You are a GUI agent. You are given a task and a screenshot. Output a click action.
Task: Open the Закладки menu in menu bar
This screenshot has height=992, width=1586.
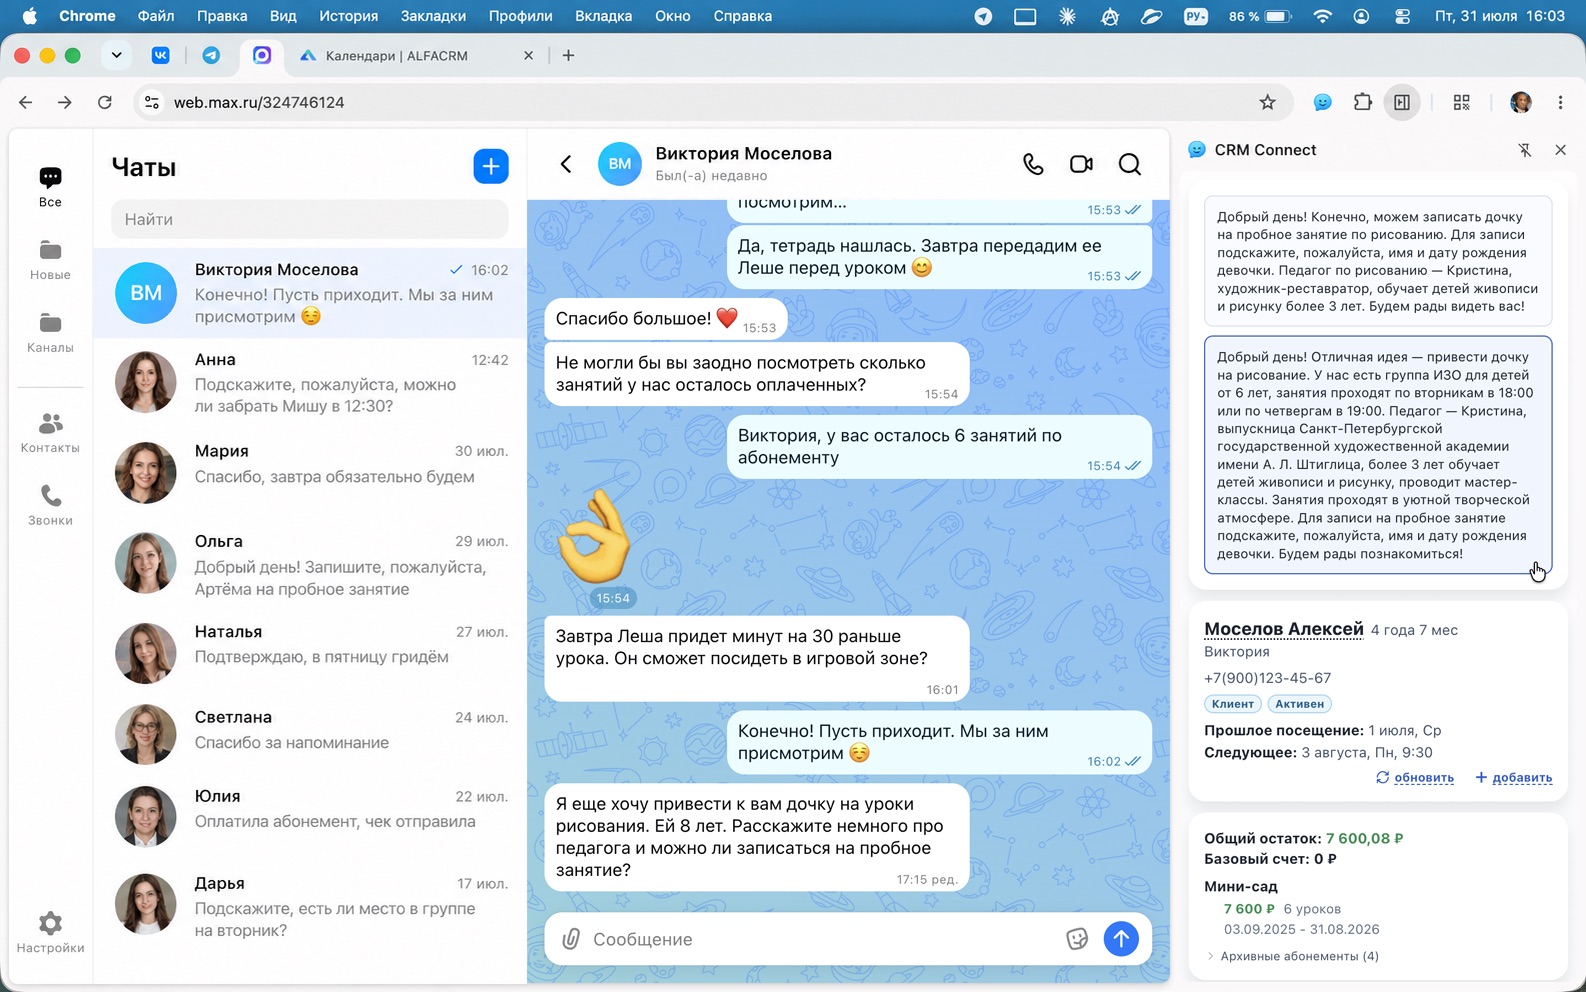(433, 16)
